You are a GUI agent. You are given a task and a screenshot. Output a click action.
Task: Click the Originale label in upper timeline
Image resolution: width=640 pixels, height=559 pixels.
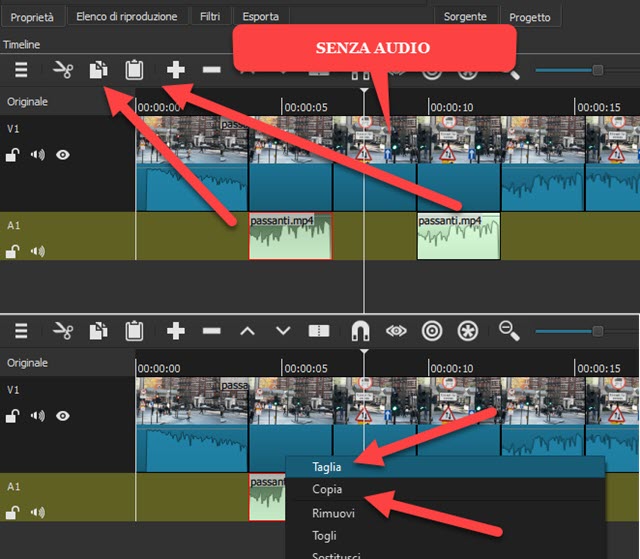click(27, 102)
